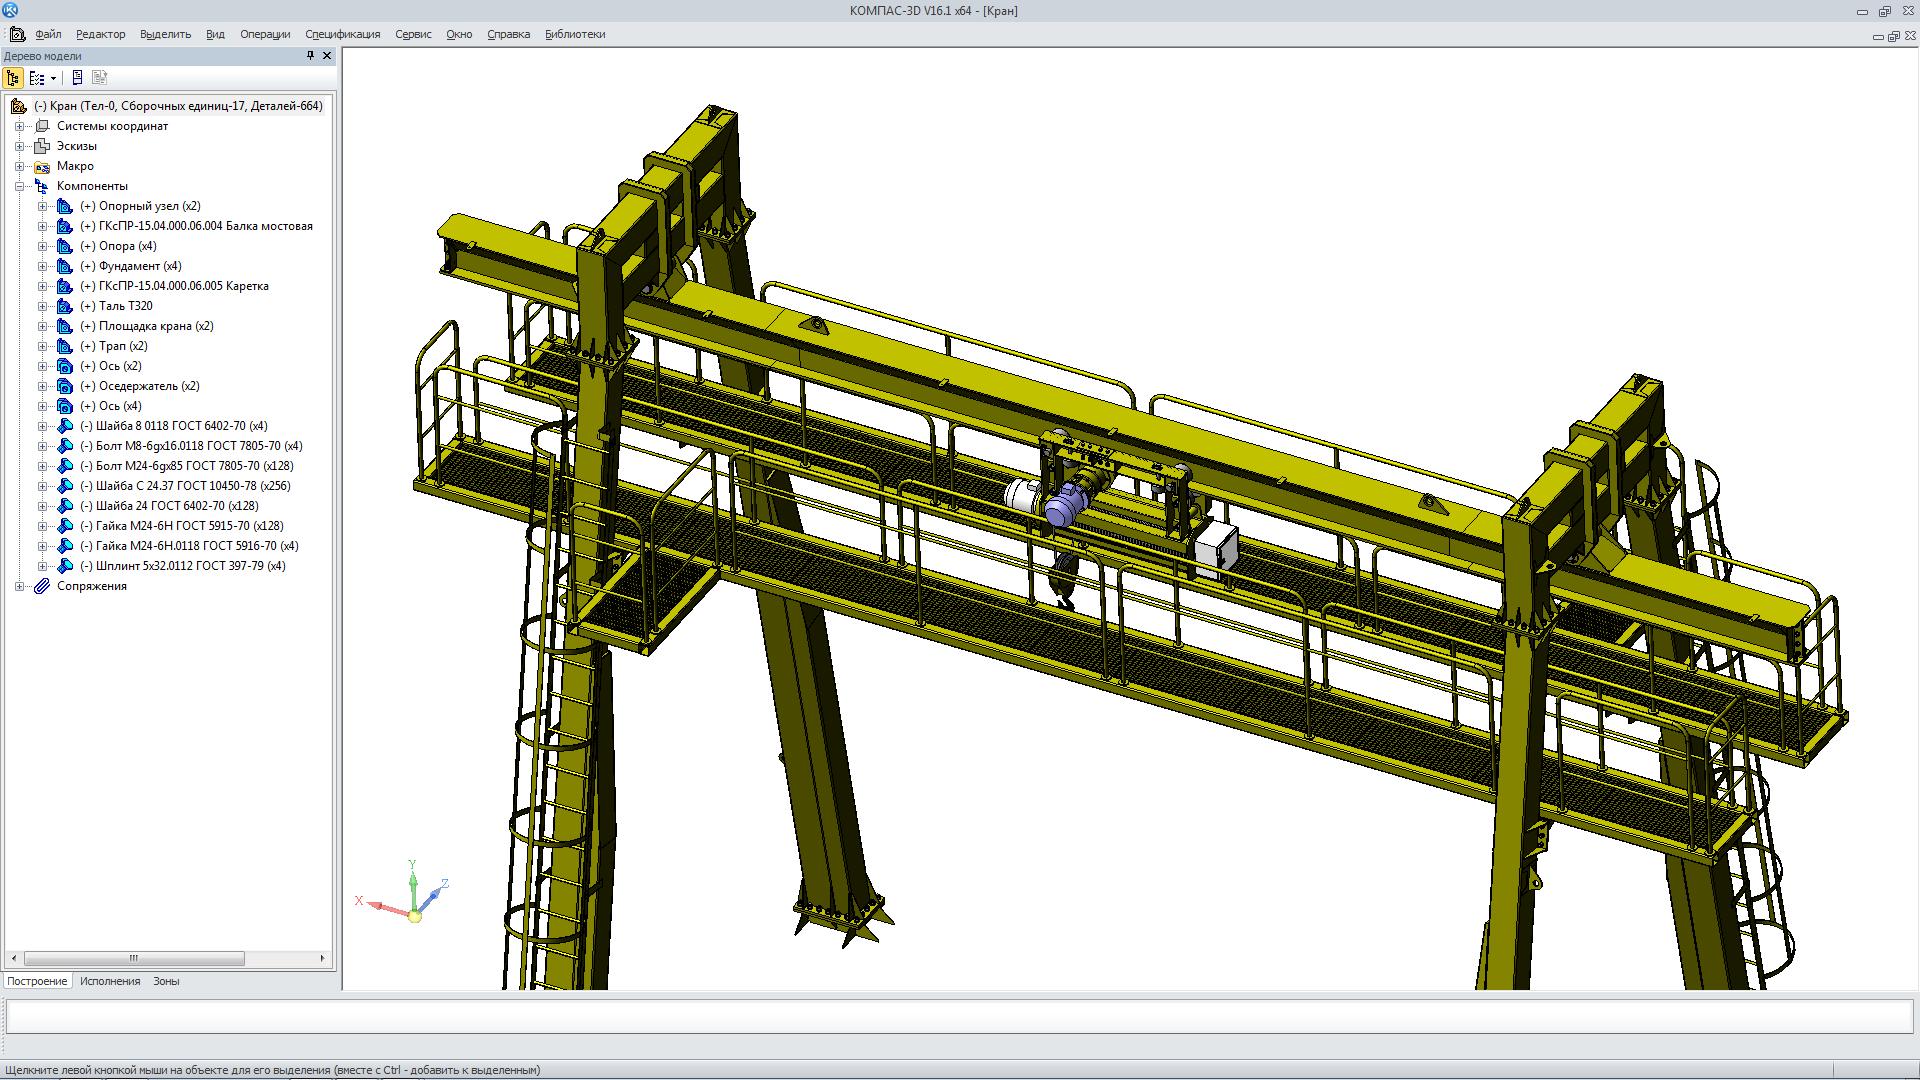
Task: Click the Кран root assembly icon
Action: point(18,106)
